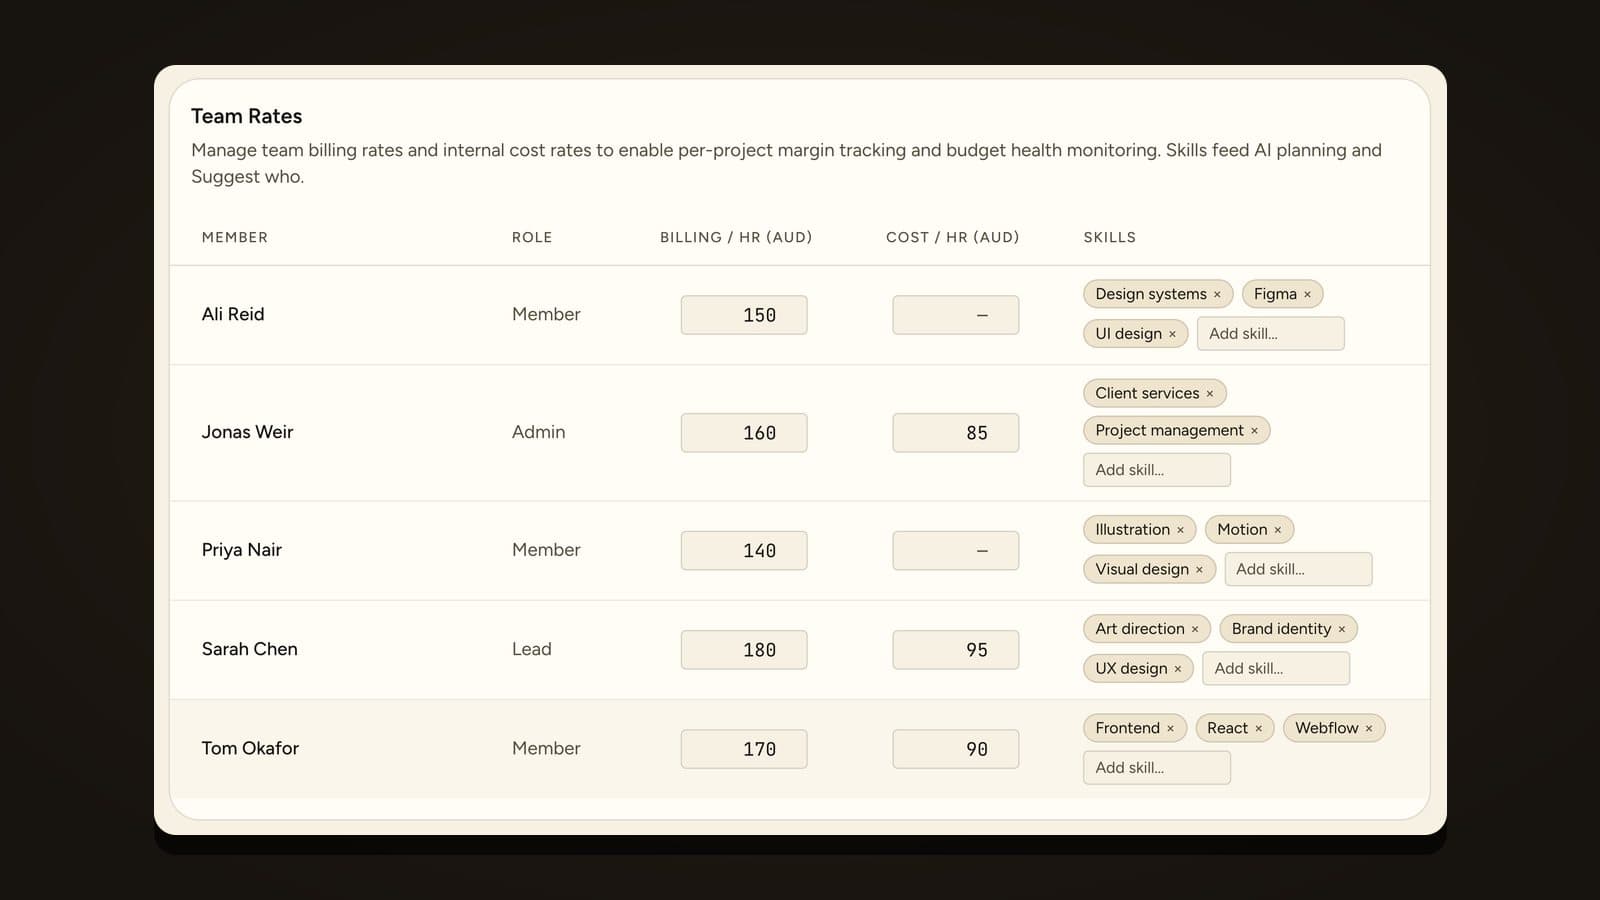This screenshot has height=900, width=1600.
Task: Remove the Art direction skill tag
Action: pos(1194,629)
